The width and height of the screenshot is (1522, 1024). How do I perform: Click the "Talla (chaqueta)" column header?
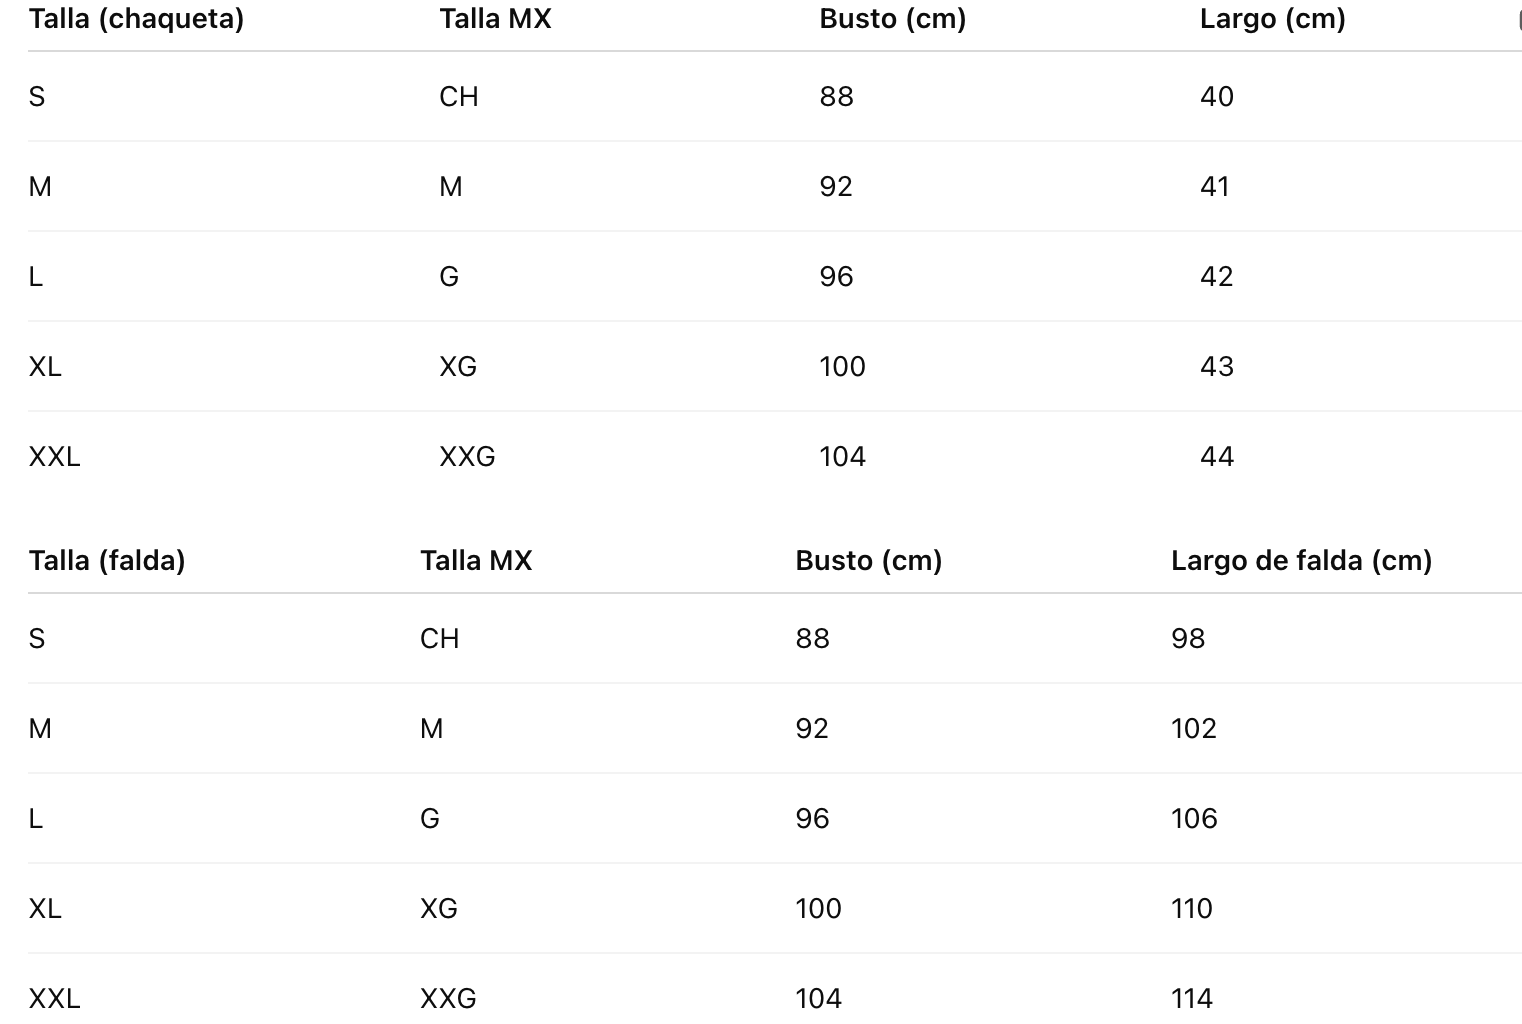(x=136, y=19)
